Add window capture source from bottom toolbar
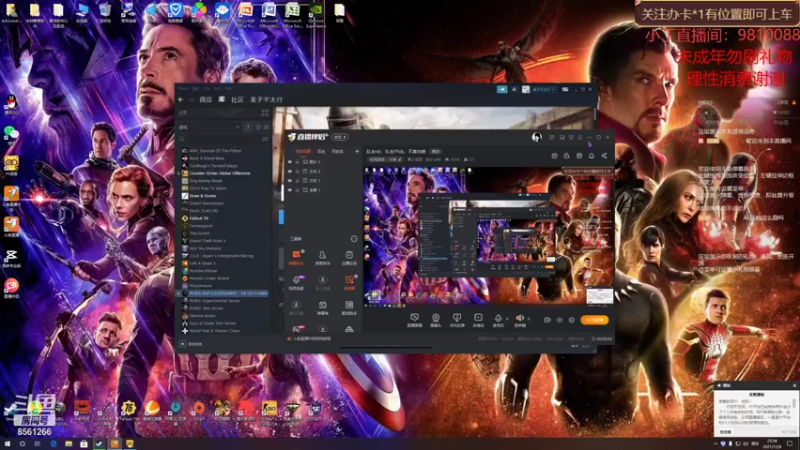The width and height of the screenshot is (800, 450). tap(457, 320)
